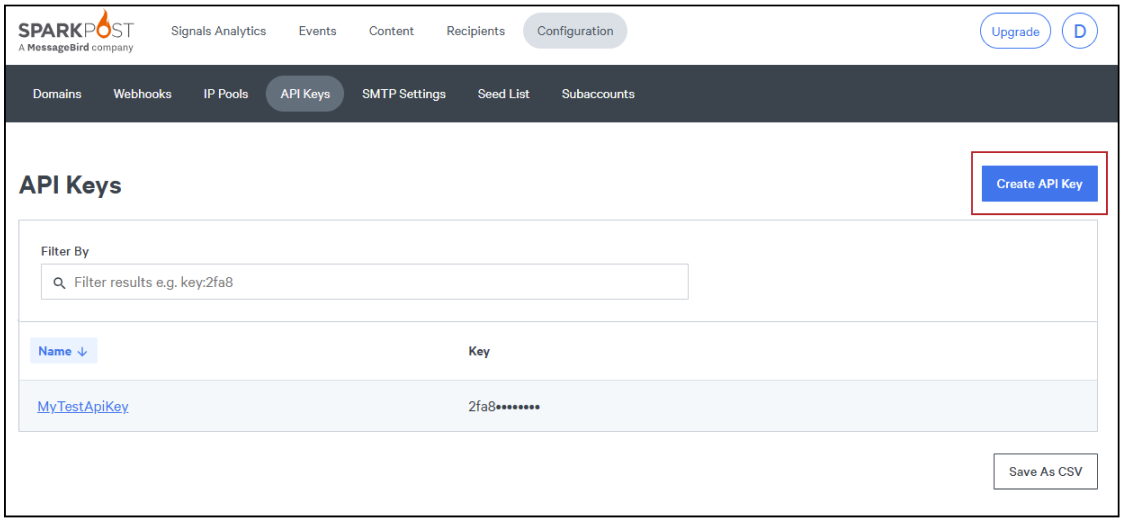Screen dimensions: 1125x523
Task: Select the API Keys tab
Action: pos(305,94)
